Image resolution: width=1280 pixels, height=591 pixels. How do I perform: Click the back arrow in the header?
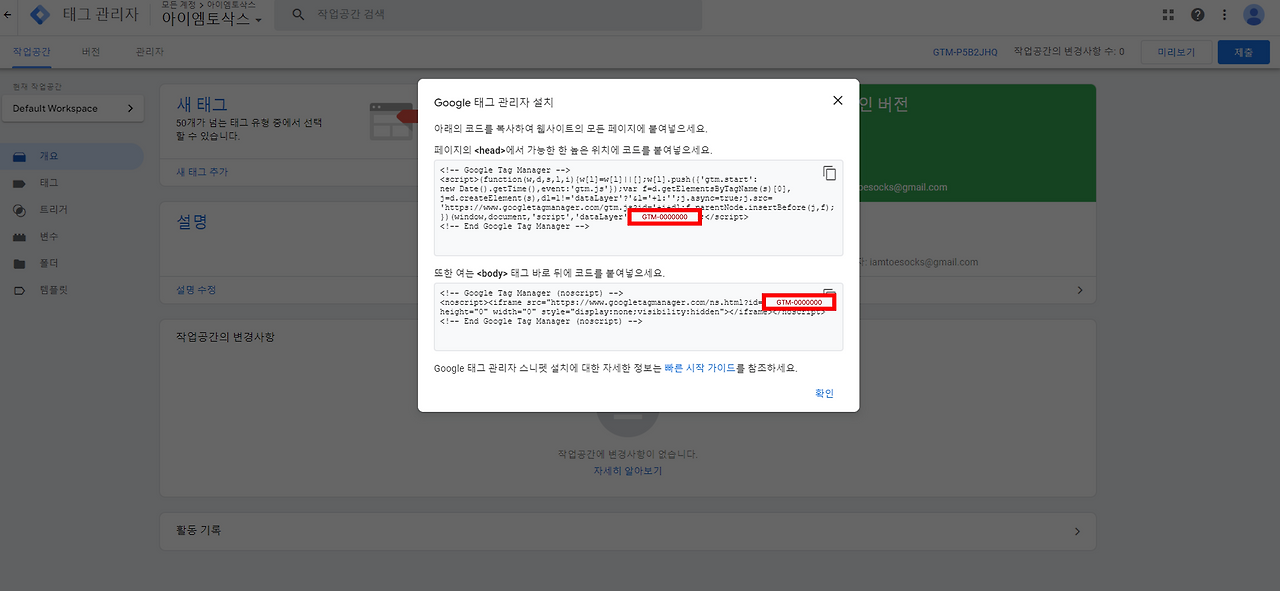point(8,15)
